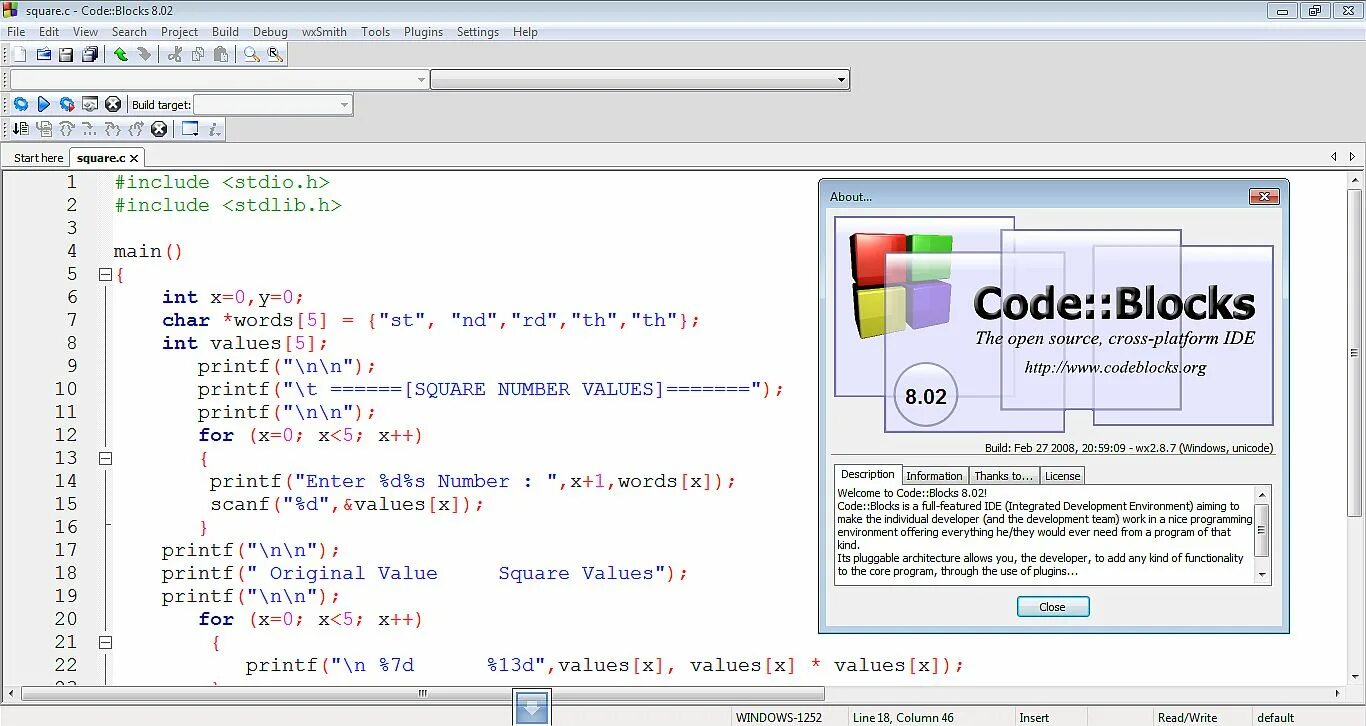Click the Insert status bar entry
Viewport: 1366px width, 726px height.
click(x=1034, y=717)
